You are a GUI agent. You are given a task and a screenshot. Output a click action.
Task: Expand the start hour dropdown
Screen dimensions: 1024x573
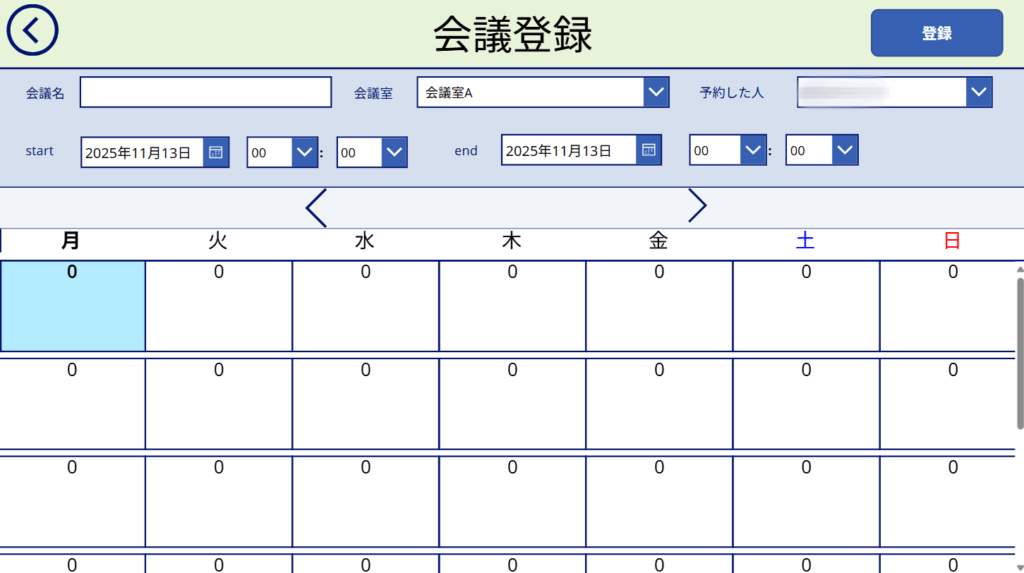(x=304, y=152)
